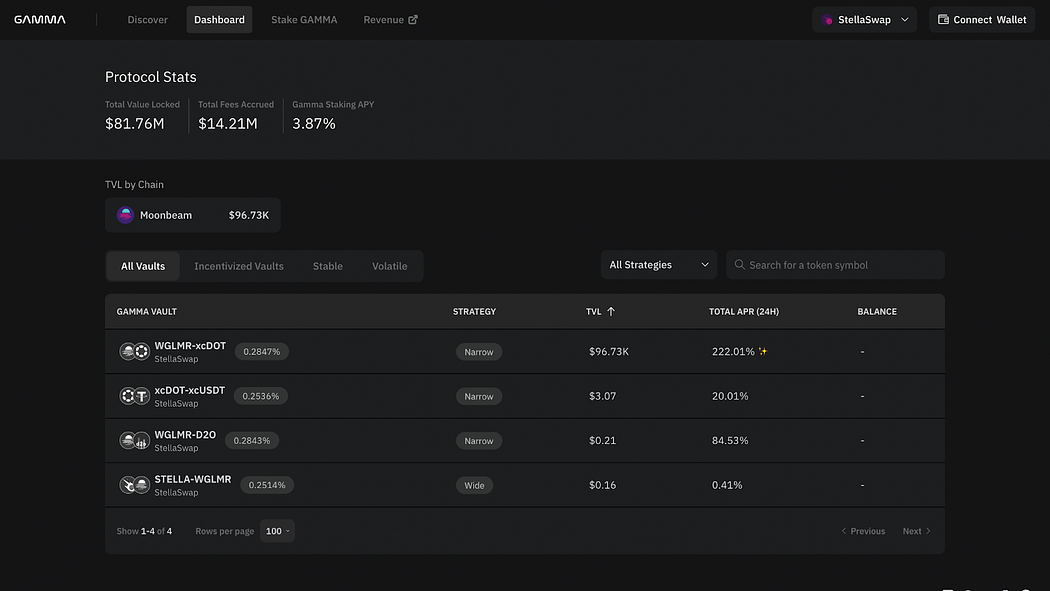Click the WGLMR-xcDOT token pair icon
The height and width of the screenshot is (591, 1050).
click(134, 351)
